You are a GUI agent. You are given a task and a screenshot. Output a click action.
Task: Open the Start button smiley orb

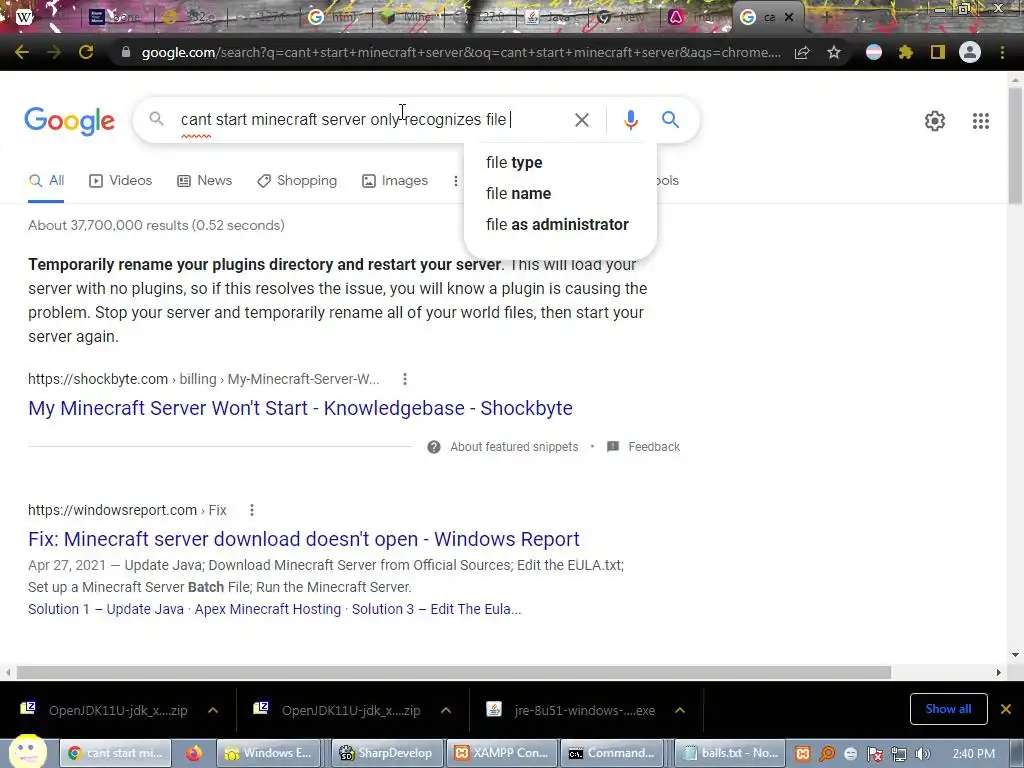[27, 751]
